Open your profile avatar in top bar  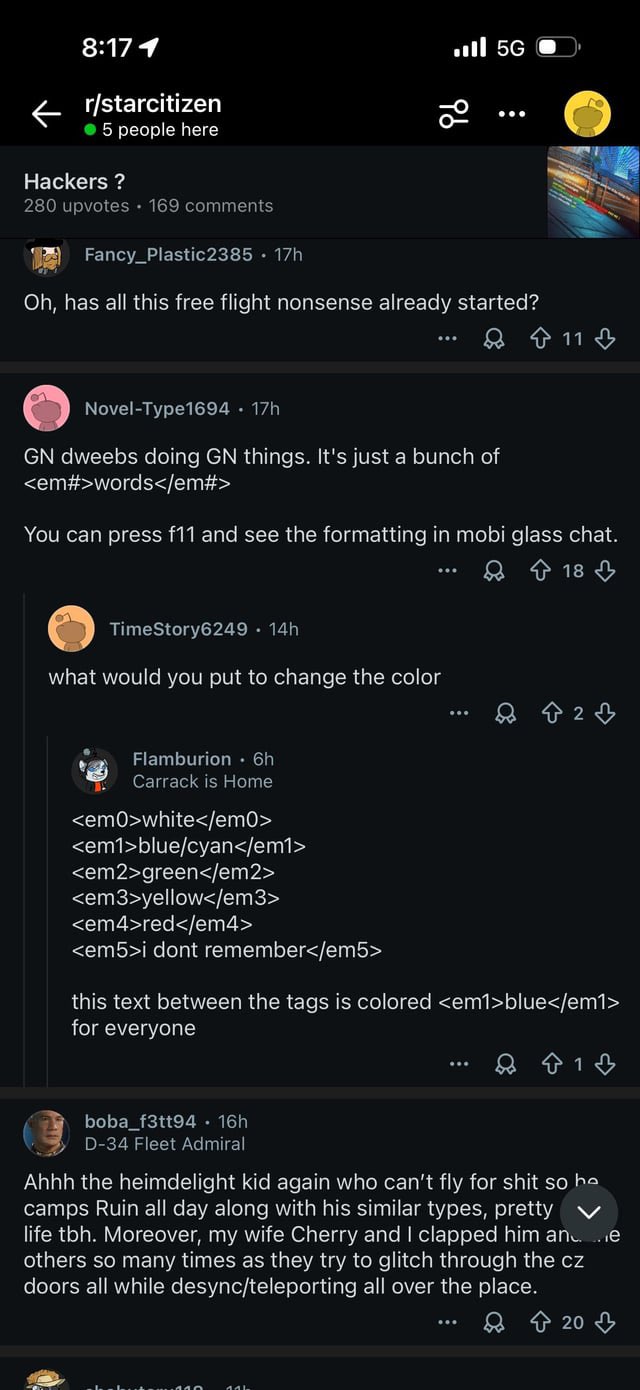[x=587, y=115]
